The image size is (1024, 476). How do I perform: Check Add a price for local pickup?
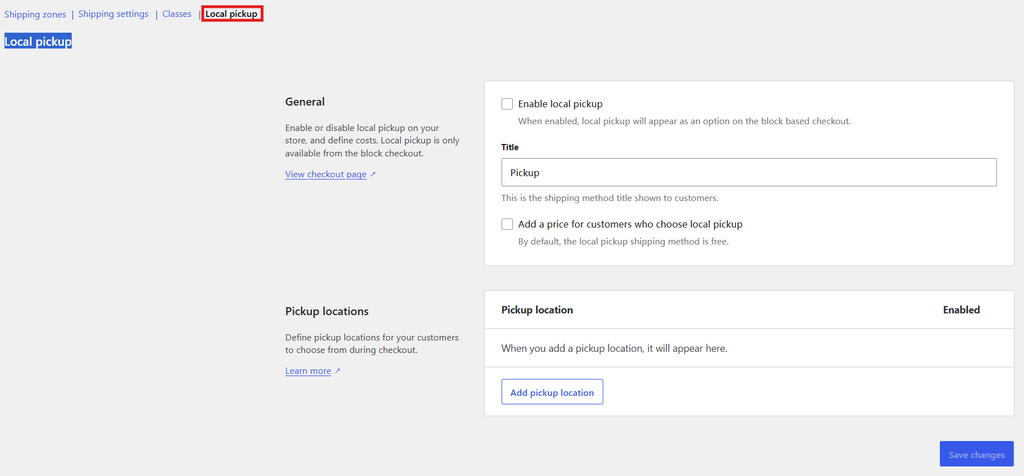tap(507, 224)
